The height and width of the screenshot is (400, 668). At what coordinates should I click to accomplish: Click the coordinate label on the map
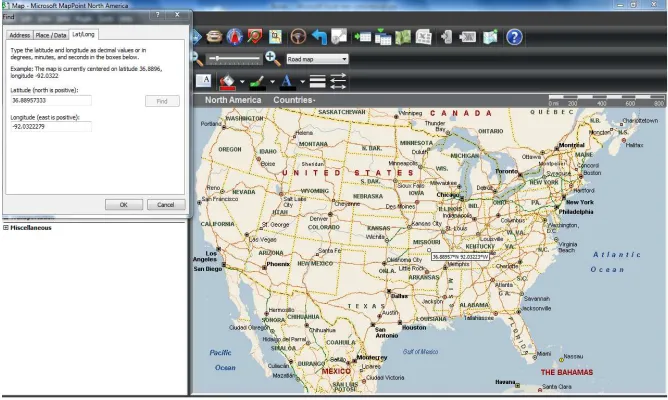(460, 257)
